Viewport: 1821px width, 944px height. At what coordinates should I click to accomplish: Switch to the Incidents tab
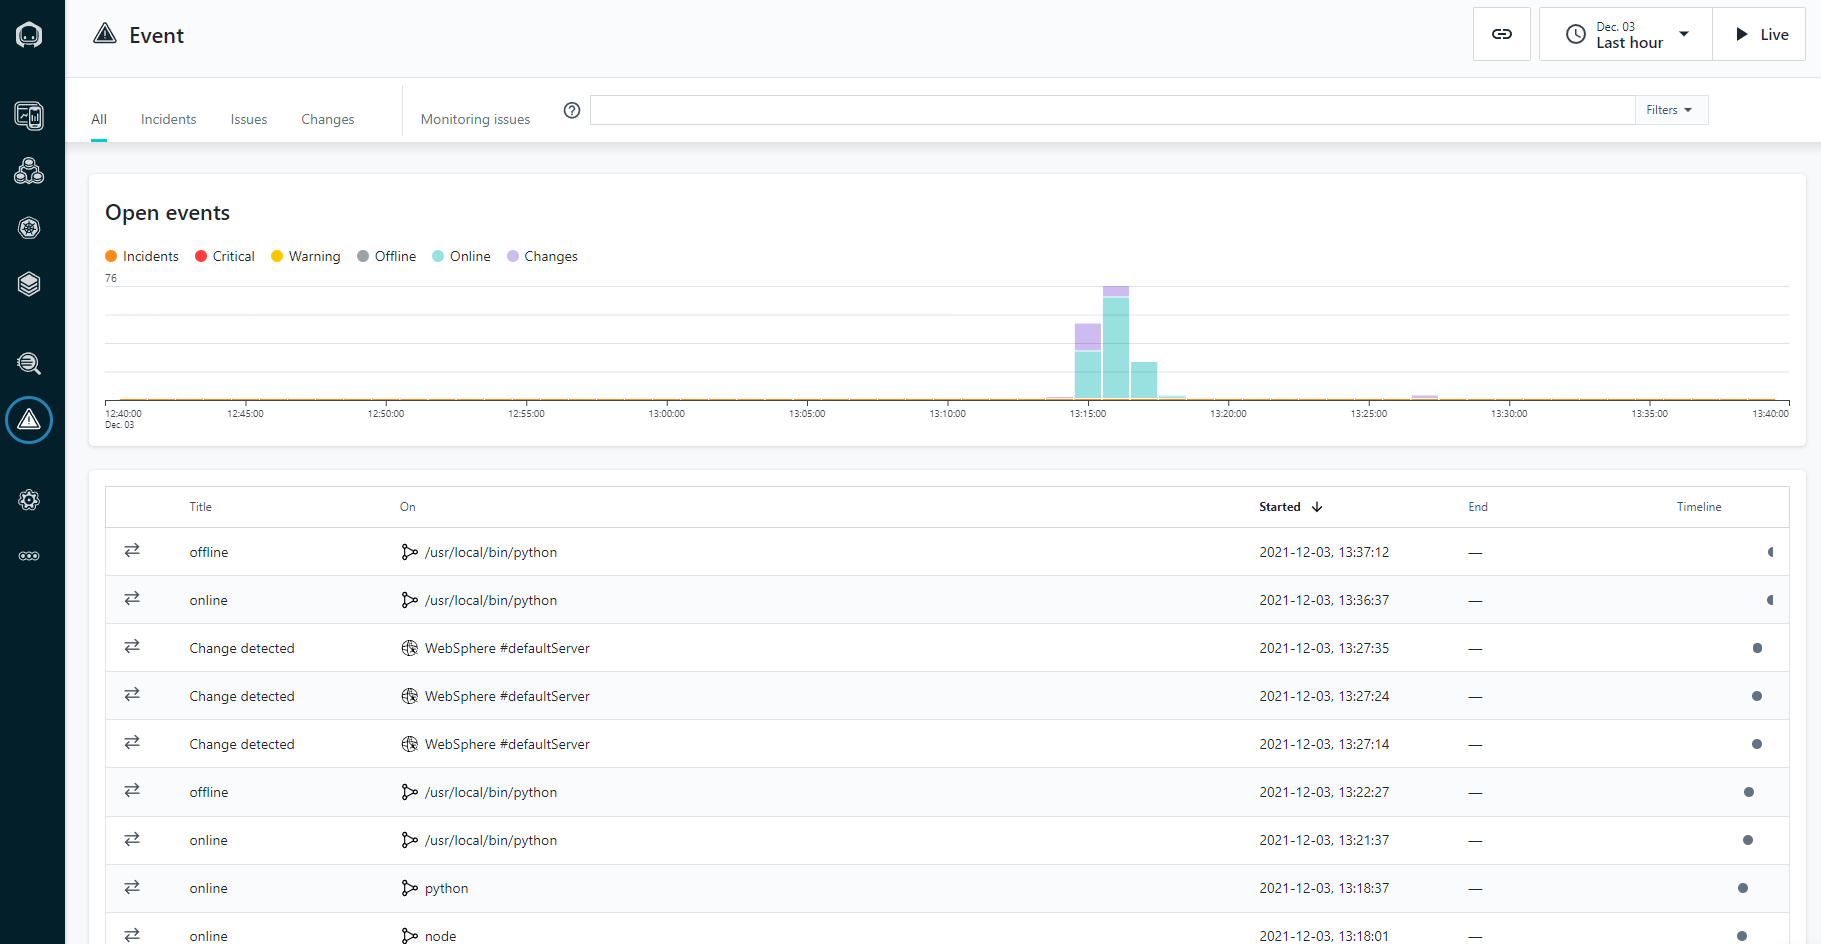point(169,119)
